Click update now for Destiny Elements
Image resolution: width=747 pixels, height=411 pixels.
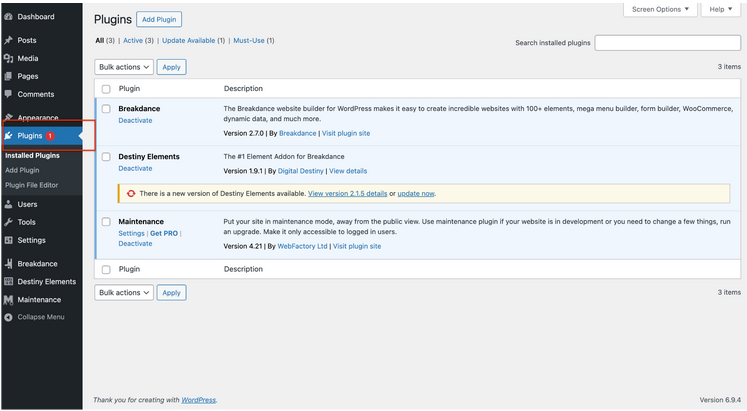[416, 193]
